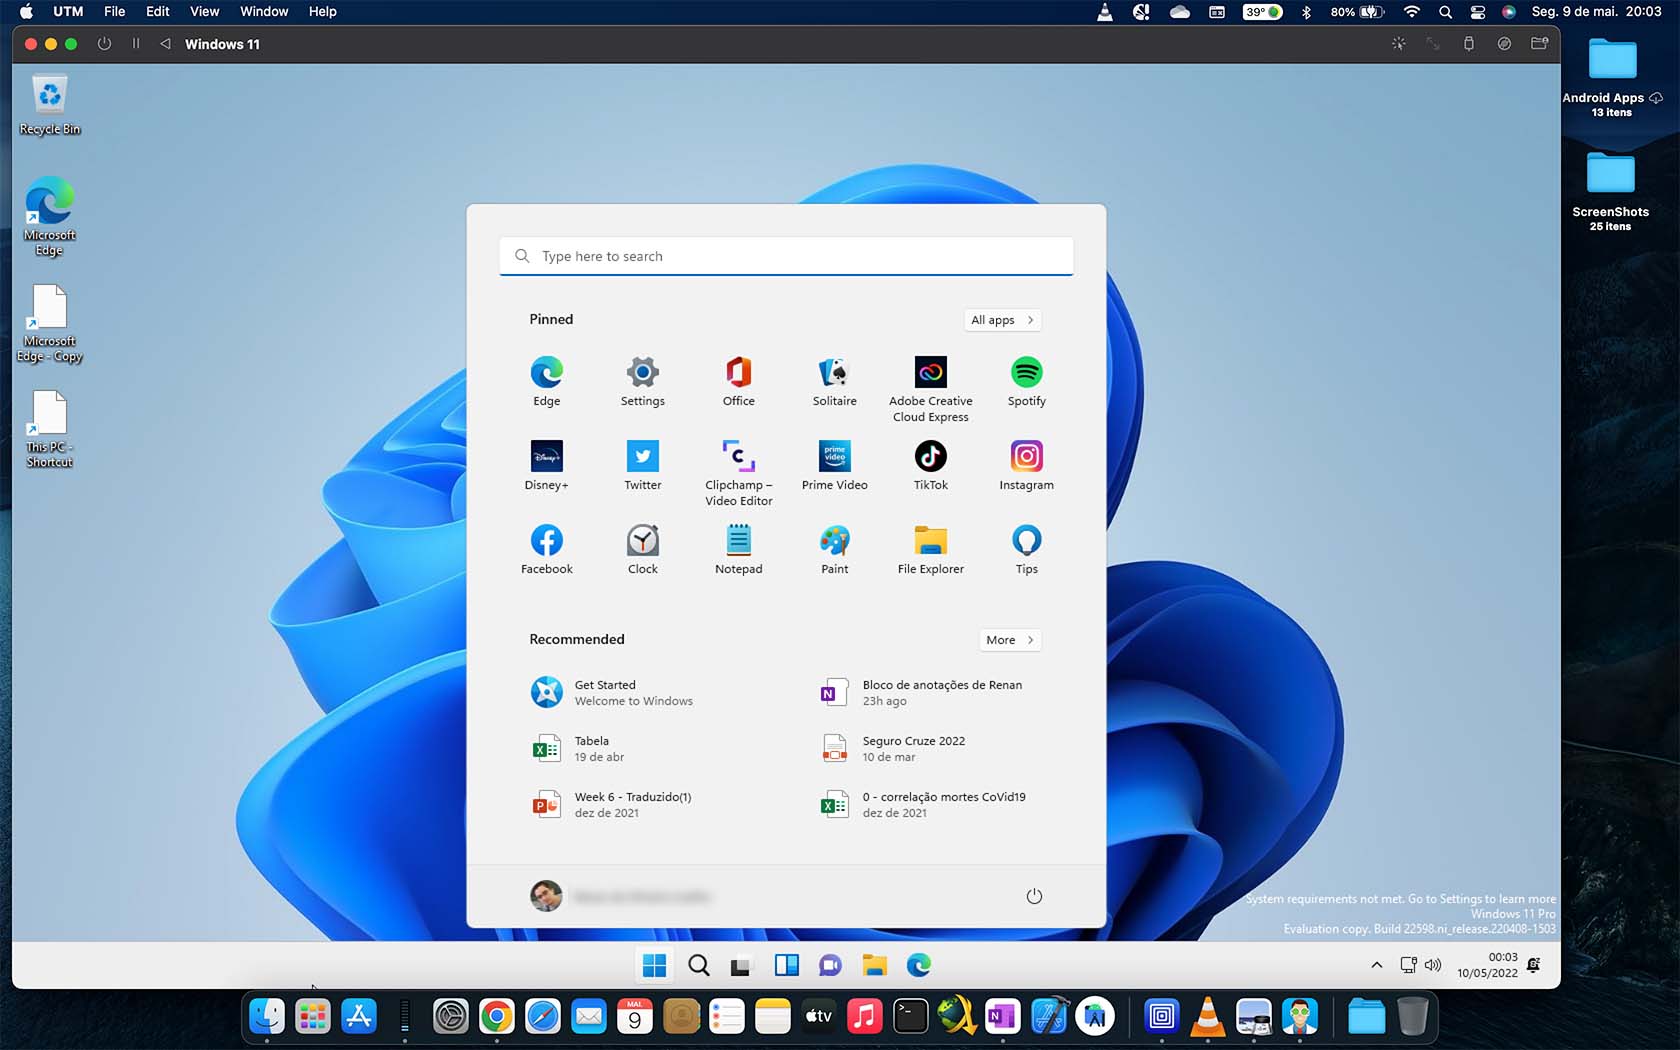The width and height of the screenshot is (1680, 1050).
Task: Open the View menu
Action: (x=204, y=11)
